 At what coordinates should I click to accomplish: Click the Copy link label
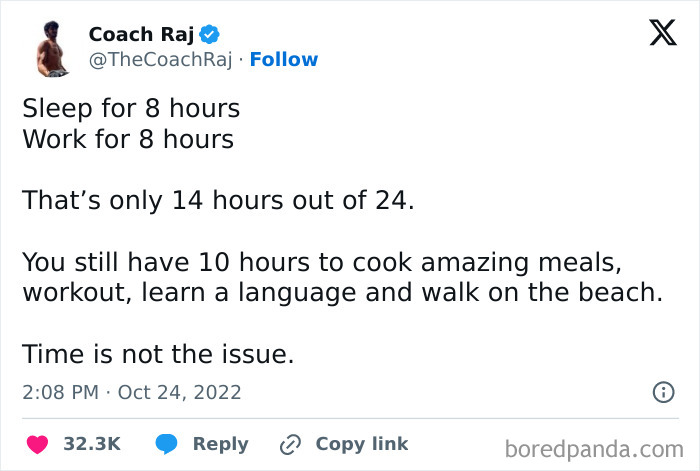(362, 444)
